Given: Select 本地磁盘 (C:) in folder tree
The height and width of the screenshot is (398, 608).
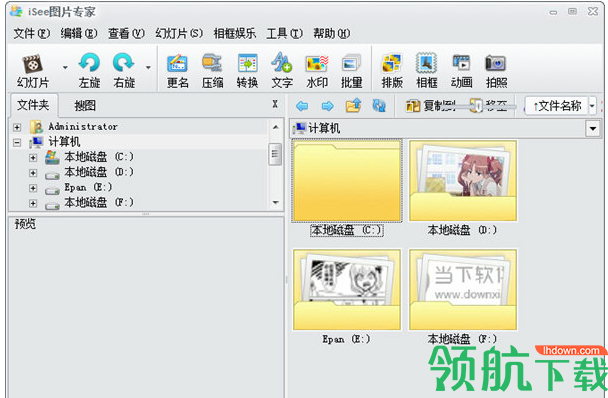Looking at the screenshot, I should 98,157.
